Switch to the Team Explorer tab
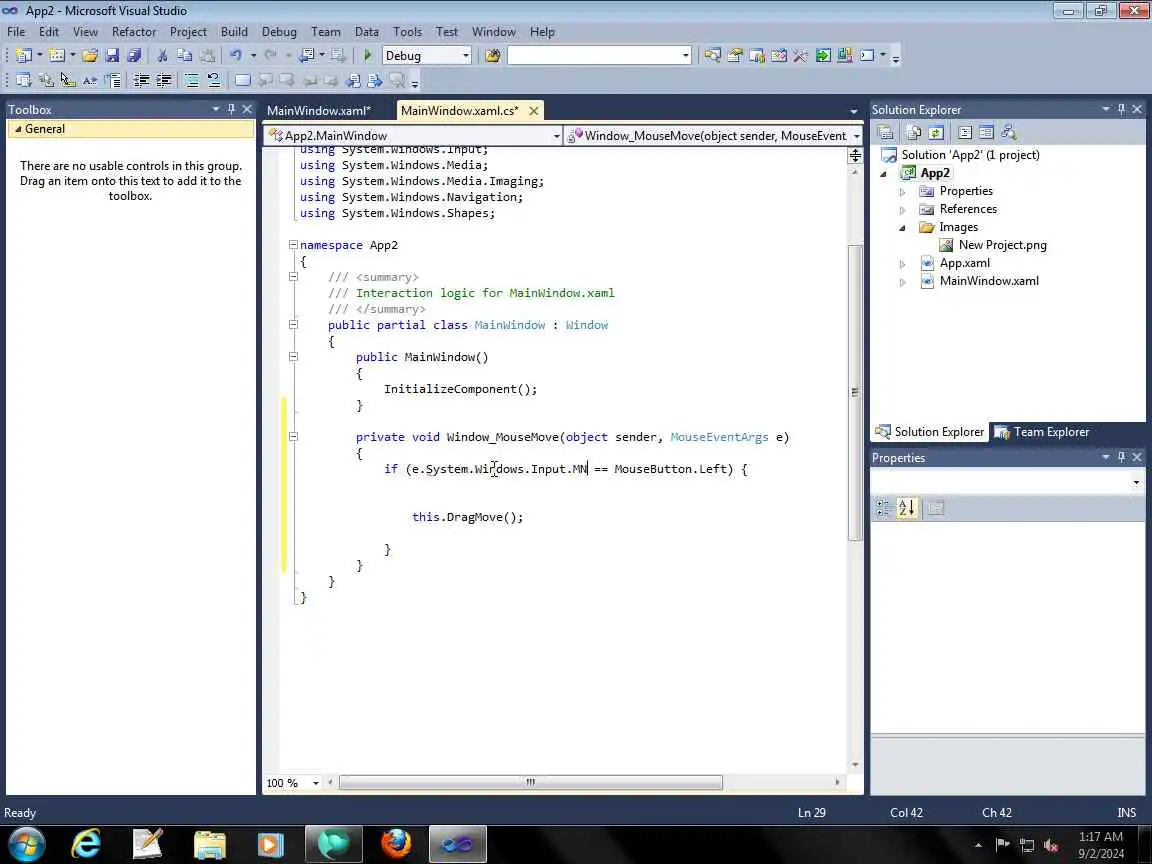 pos(1042,432)
